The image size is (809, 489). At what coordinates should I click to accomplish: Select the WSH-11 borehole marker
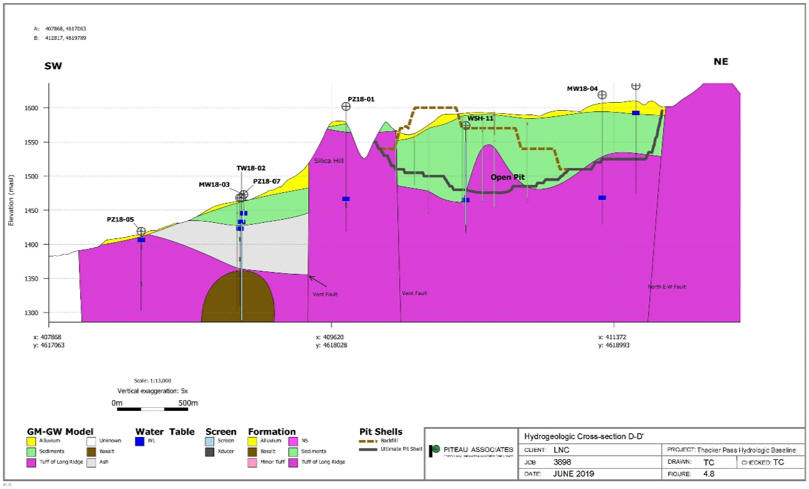[x=466, y=126]
